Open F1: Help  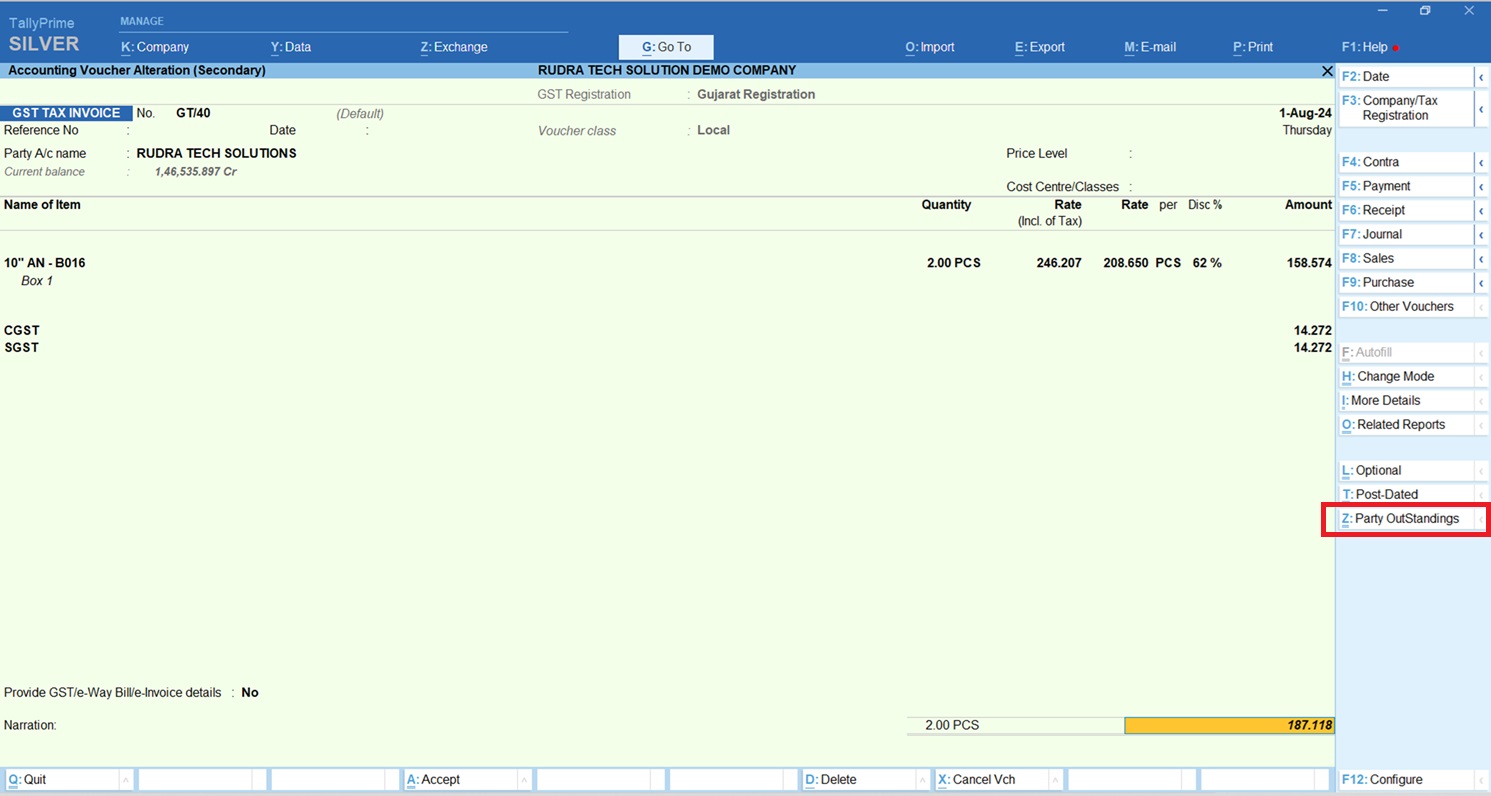(x=1364, y=47)
